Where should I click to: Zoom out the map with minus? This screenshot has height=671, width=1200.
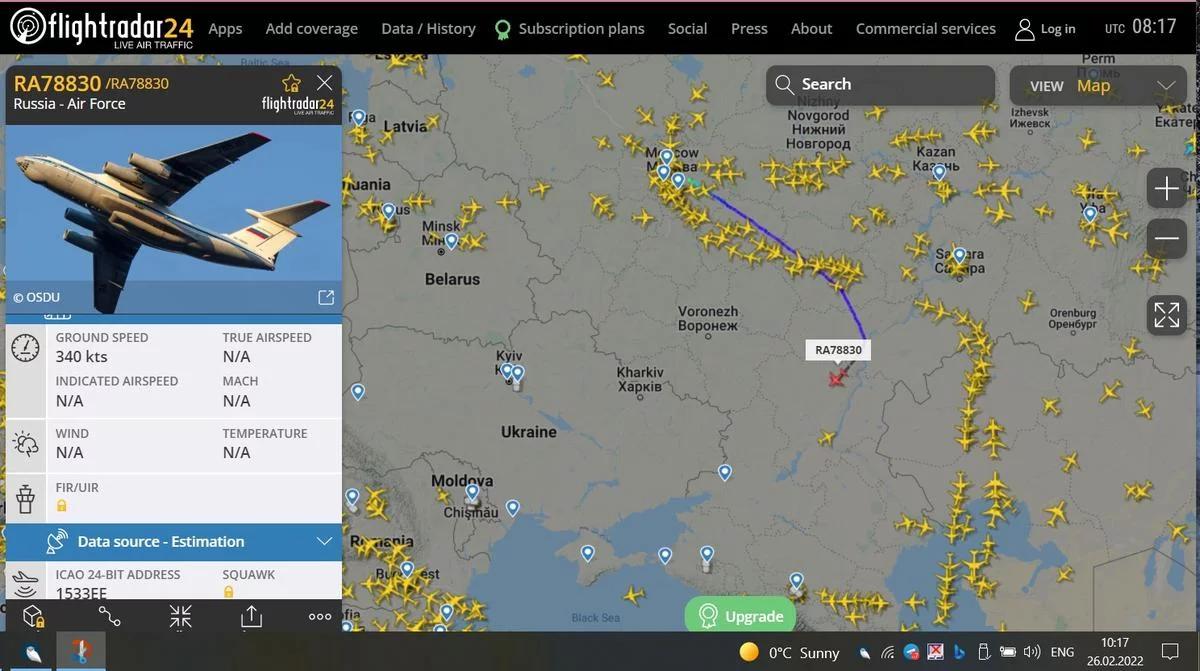tap(1167, 238)
